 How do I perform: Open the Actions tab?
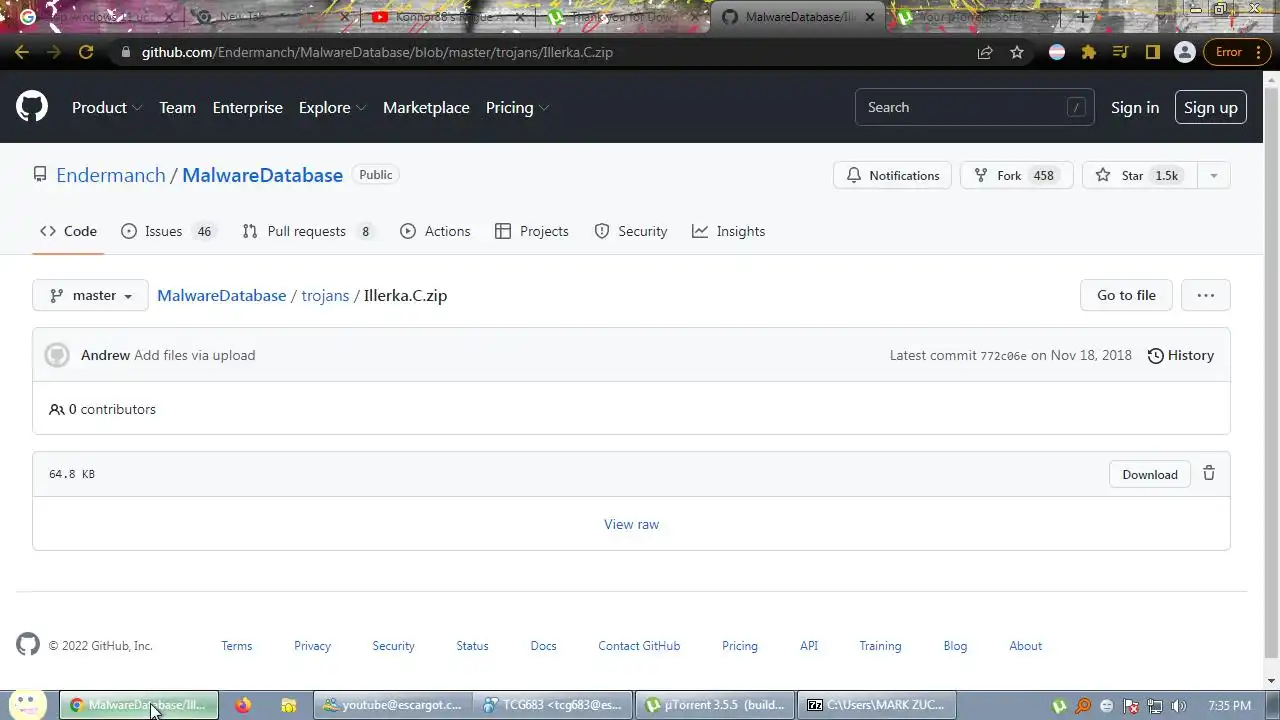coord(435,231)
